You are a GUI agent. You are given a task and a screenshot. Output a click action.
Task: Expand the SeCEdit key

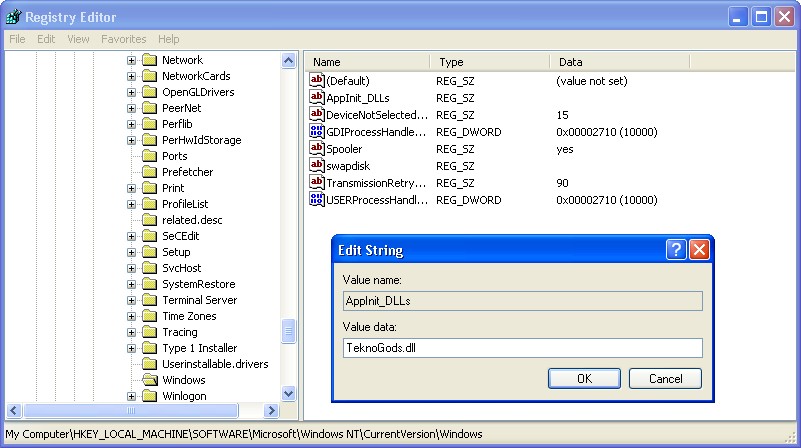coord(131,236)
